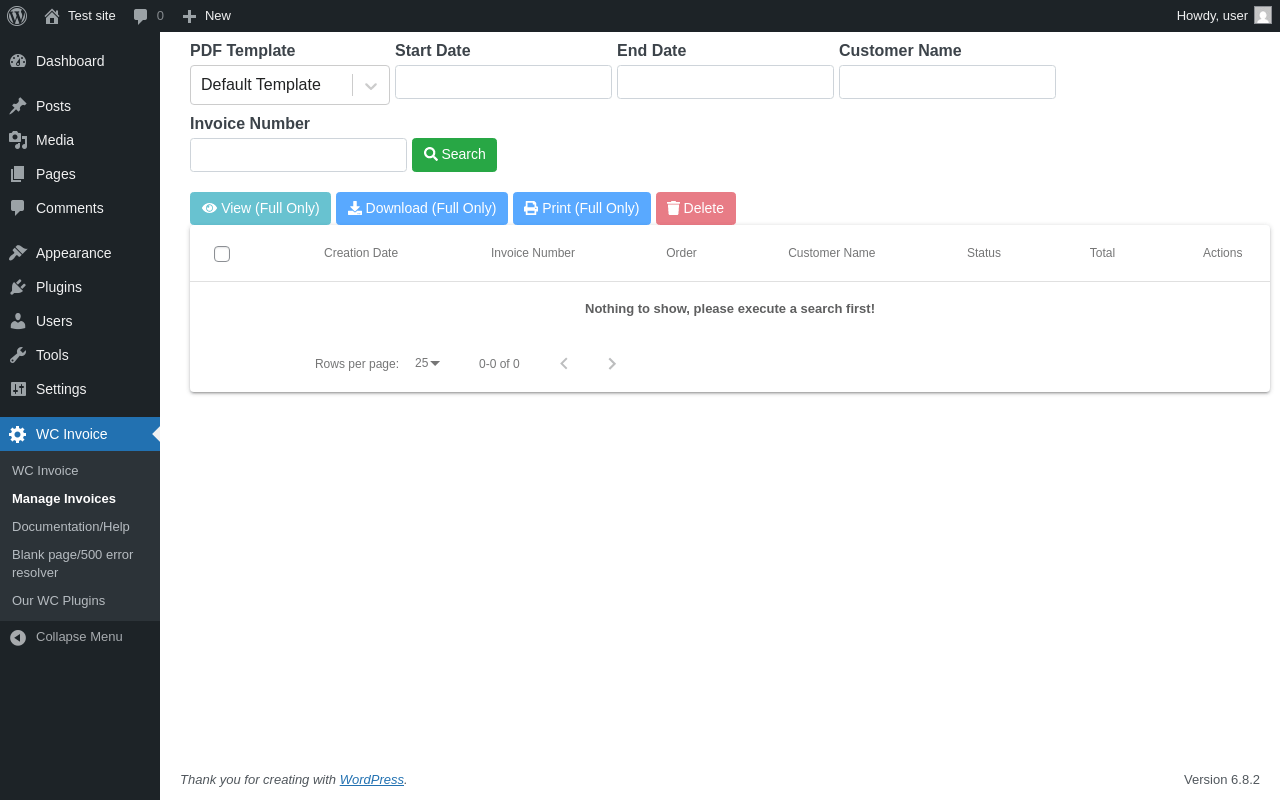Click the Creation Date column header

(x=361, y=253)
